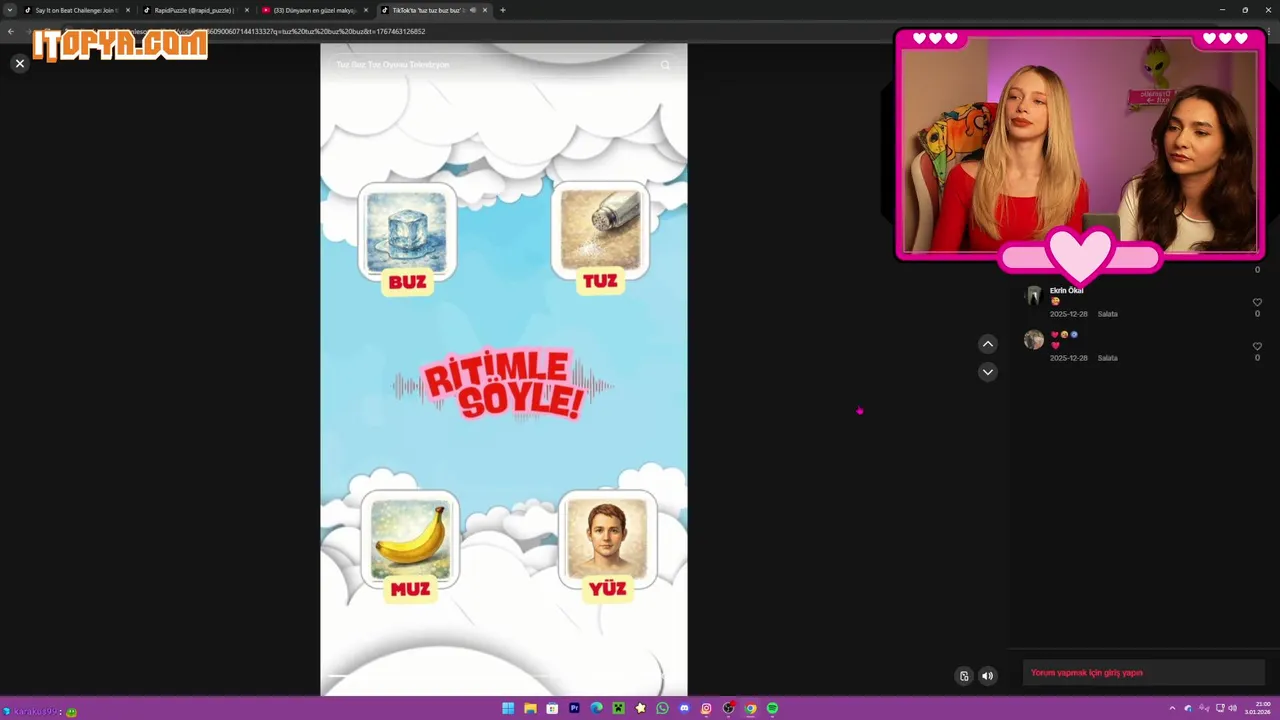Image resolution: width=1280 pixels, height=720 pixels.
Task: Close the YouTube tab
Action: pyautogui.click(x=366, y=10)
